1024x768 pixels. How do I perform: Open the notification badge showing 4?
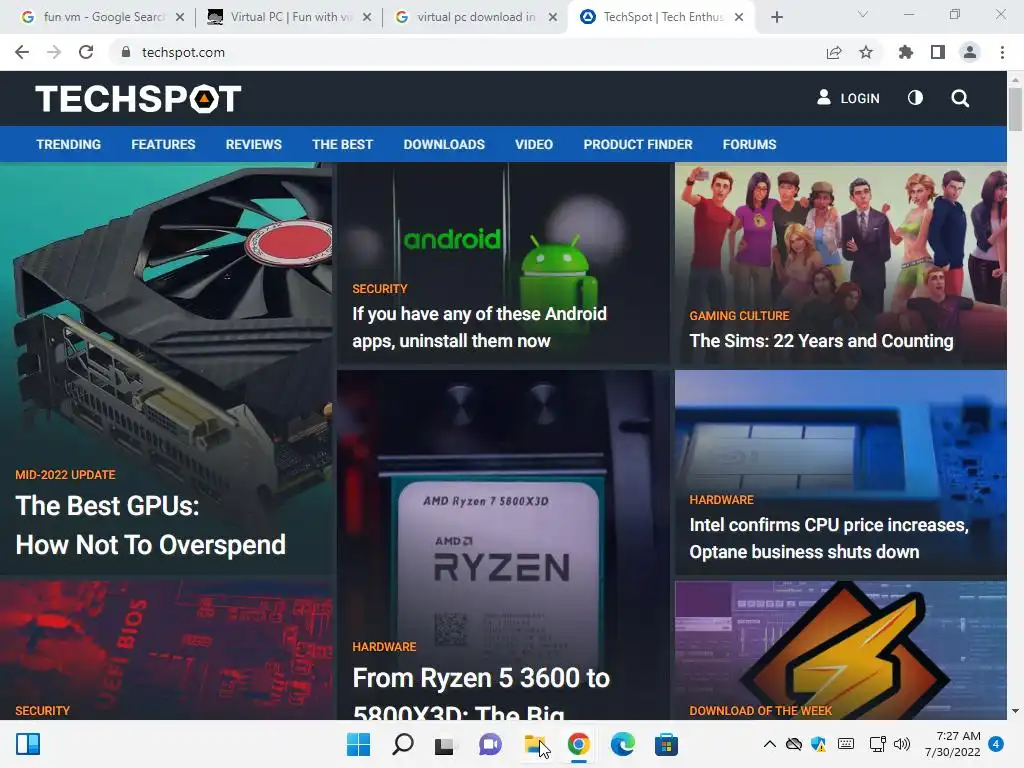pos(996,744)
